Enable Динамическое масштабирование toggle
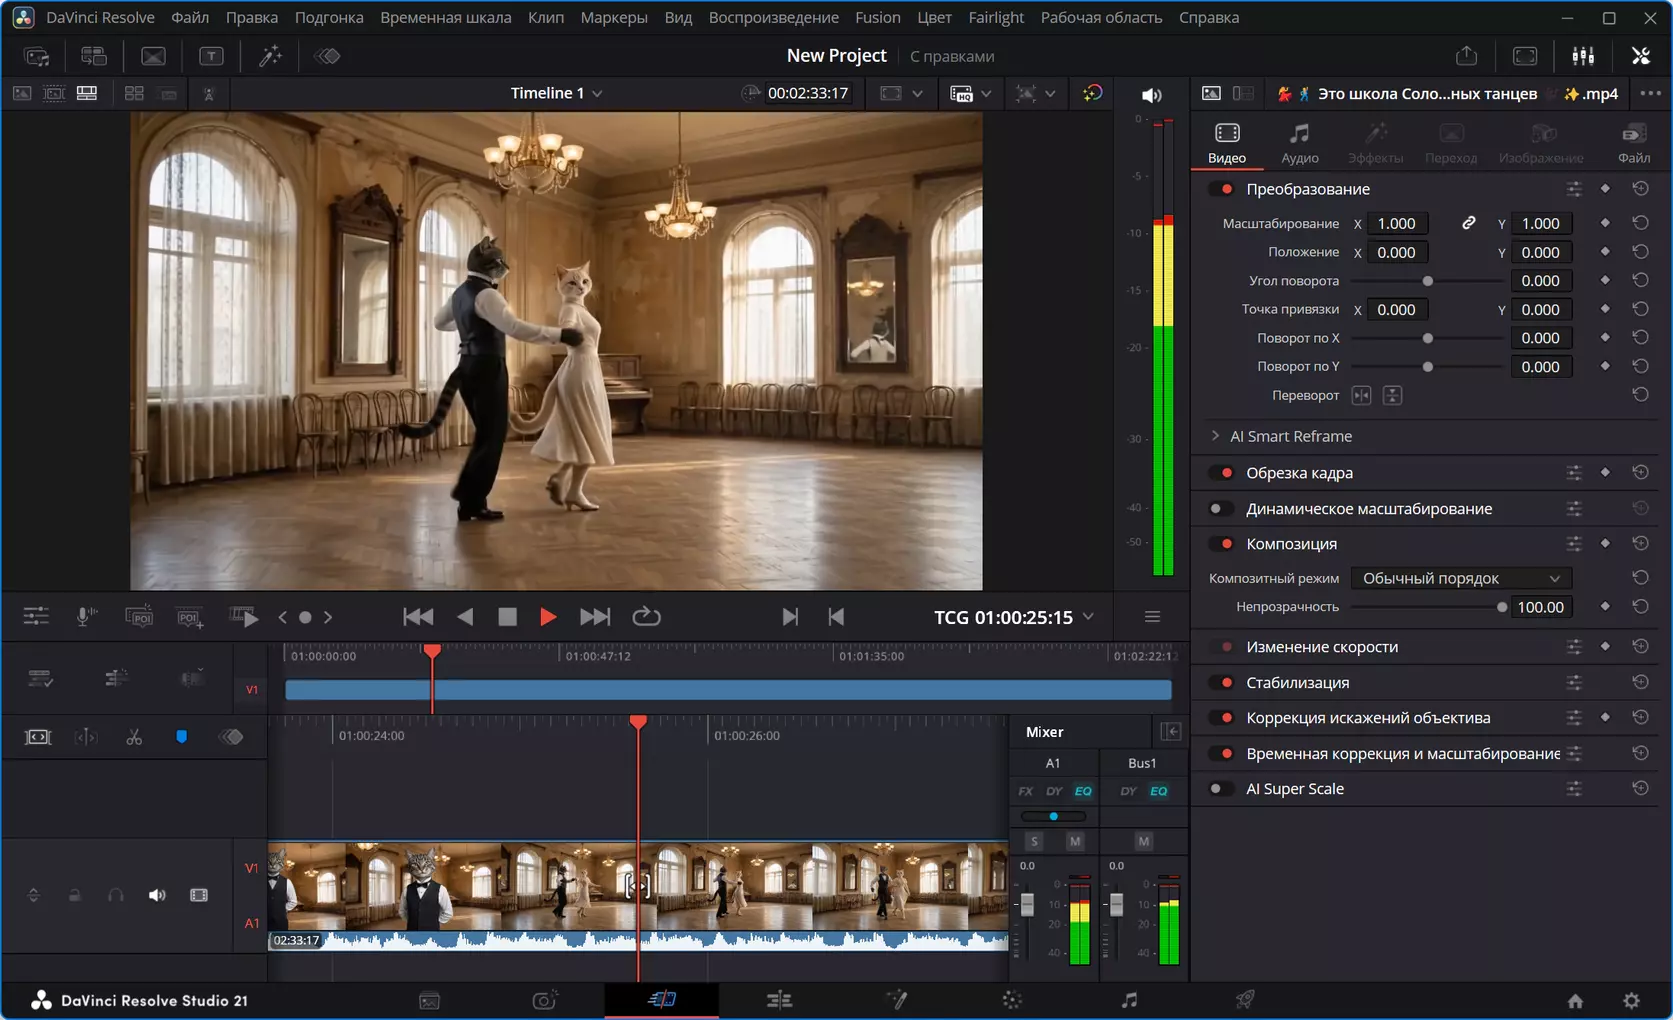The image size is (1673, 1020). (x=1221, y=509)
